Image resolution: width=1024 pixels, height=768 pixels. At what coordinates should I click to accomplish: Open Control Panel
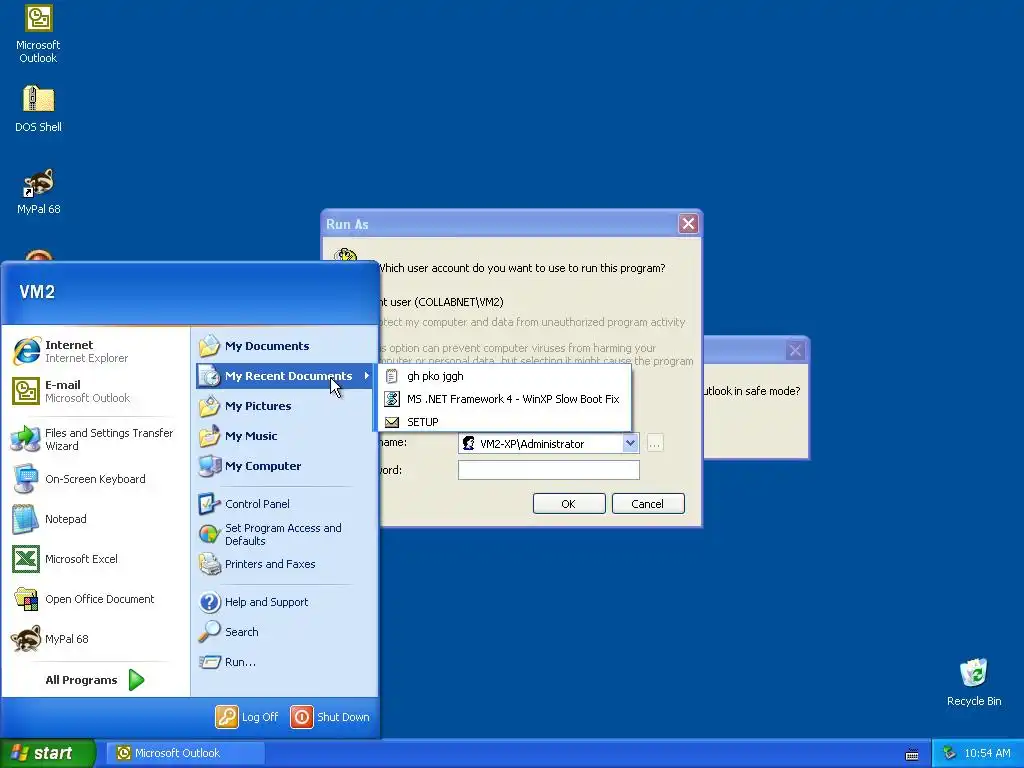pos(285,504)
